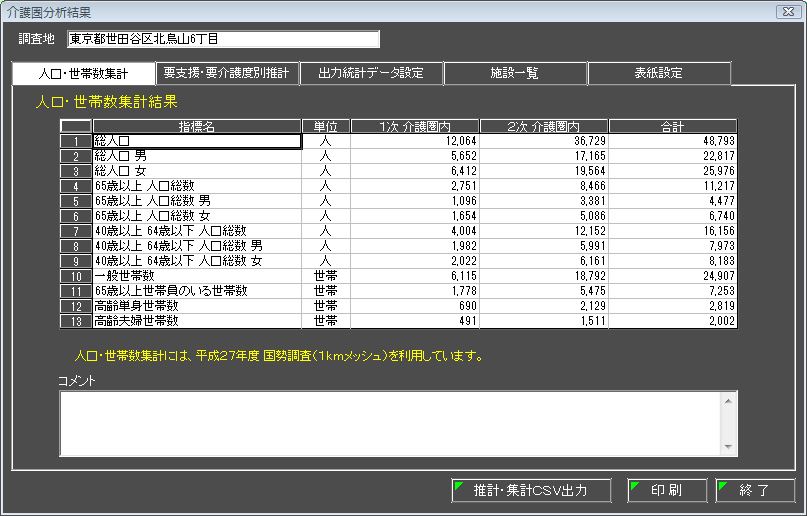Open the 表紙設定 tab
The image size is (807, 516).
pyautogui.click(x=658, y=73)
